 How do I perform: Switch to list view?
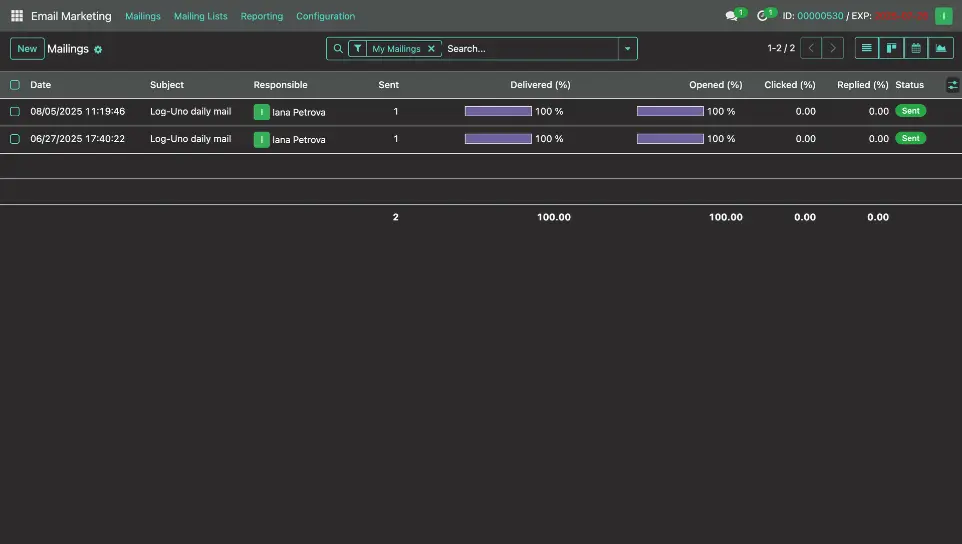[867, 48]
